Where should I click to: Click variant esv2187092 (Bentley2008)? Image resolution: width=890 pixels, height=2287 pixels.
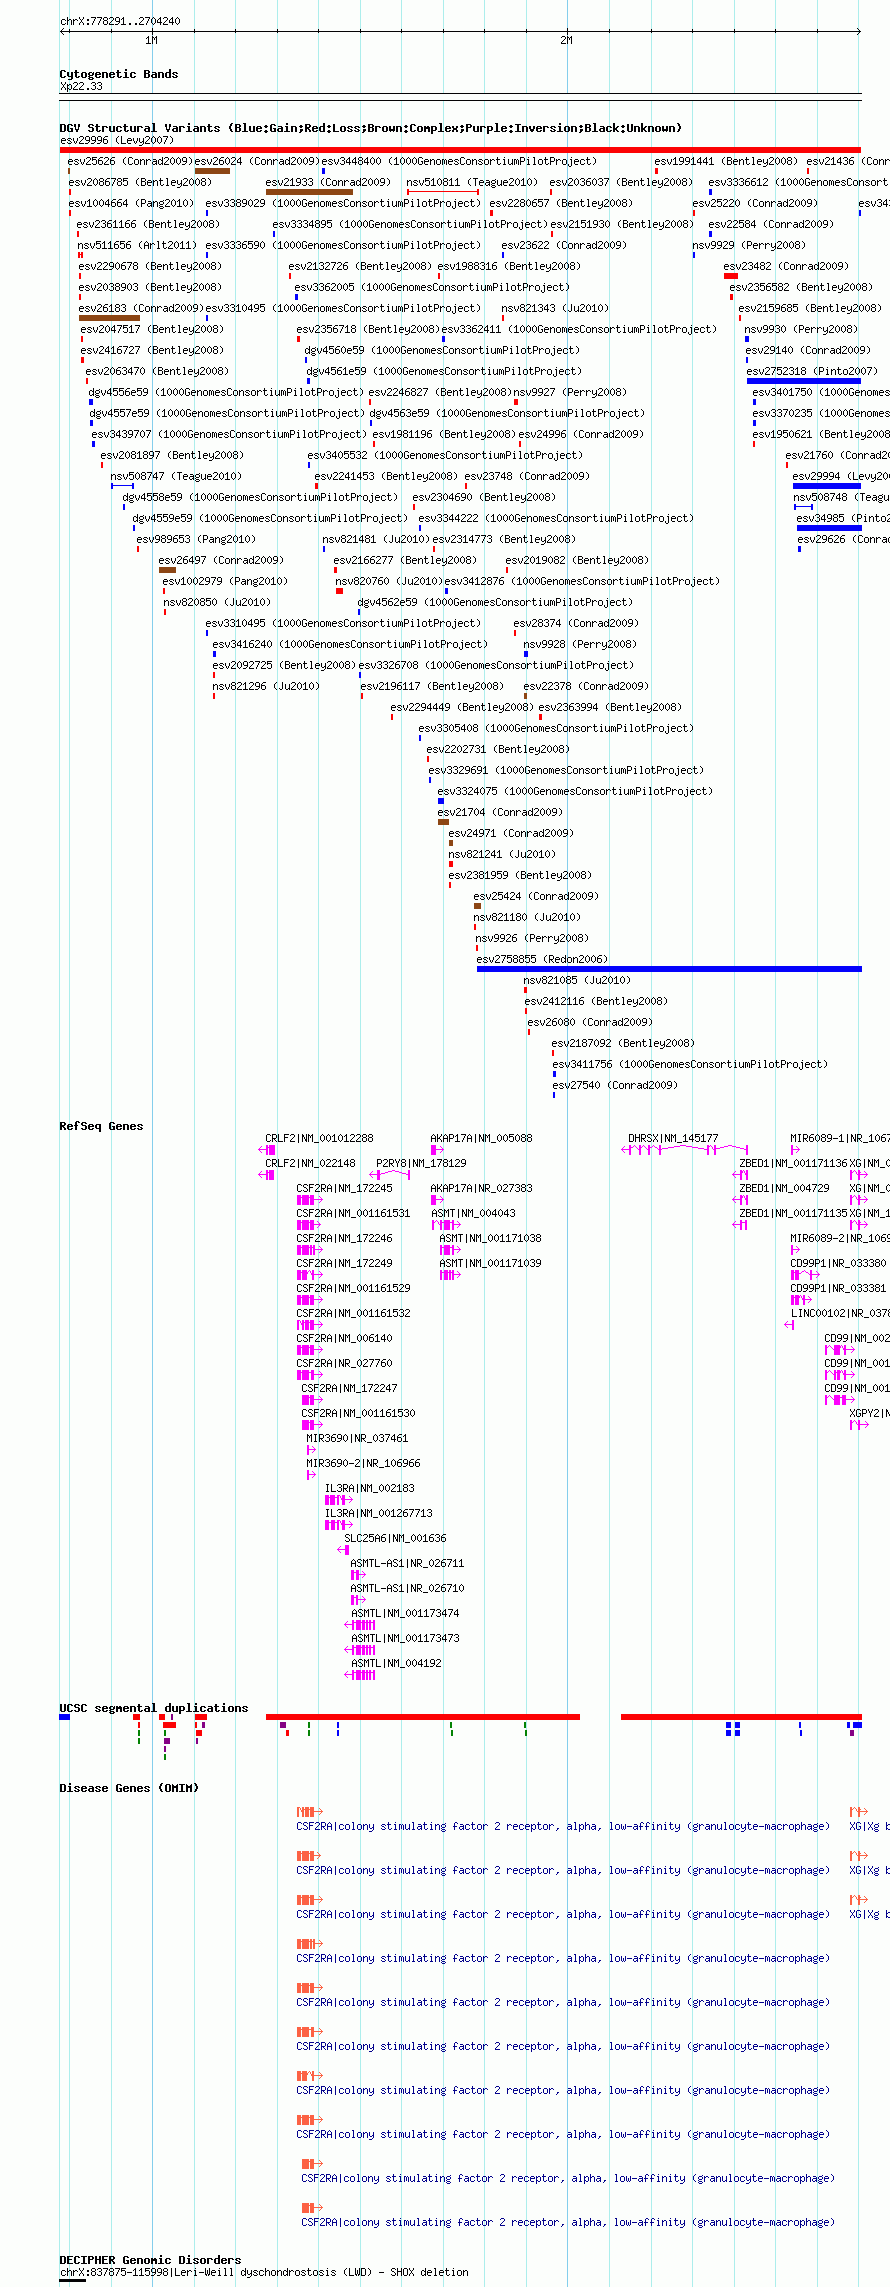pos(623,1043)
